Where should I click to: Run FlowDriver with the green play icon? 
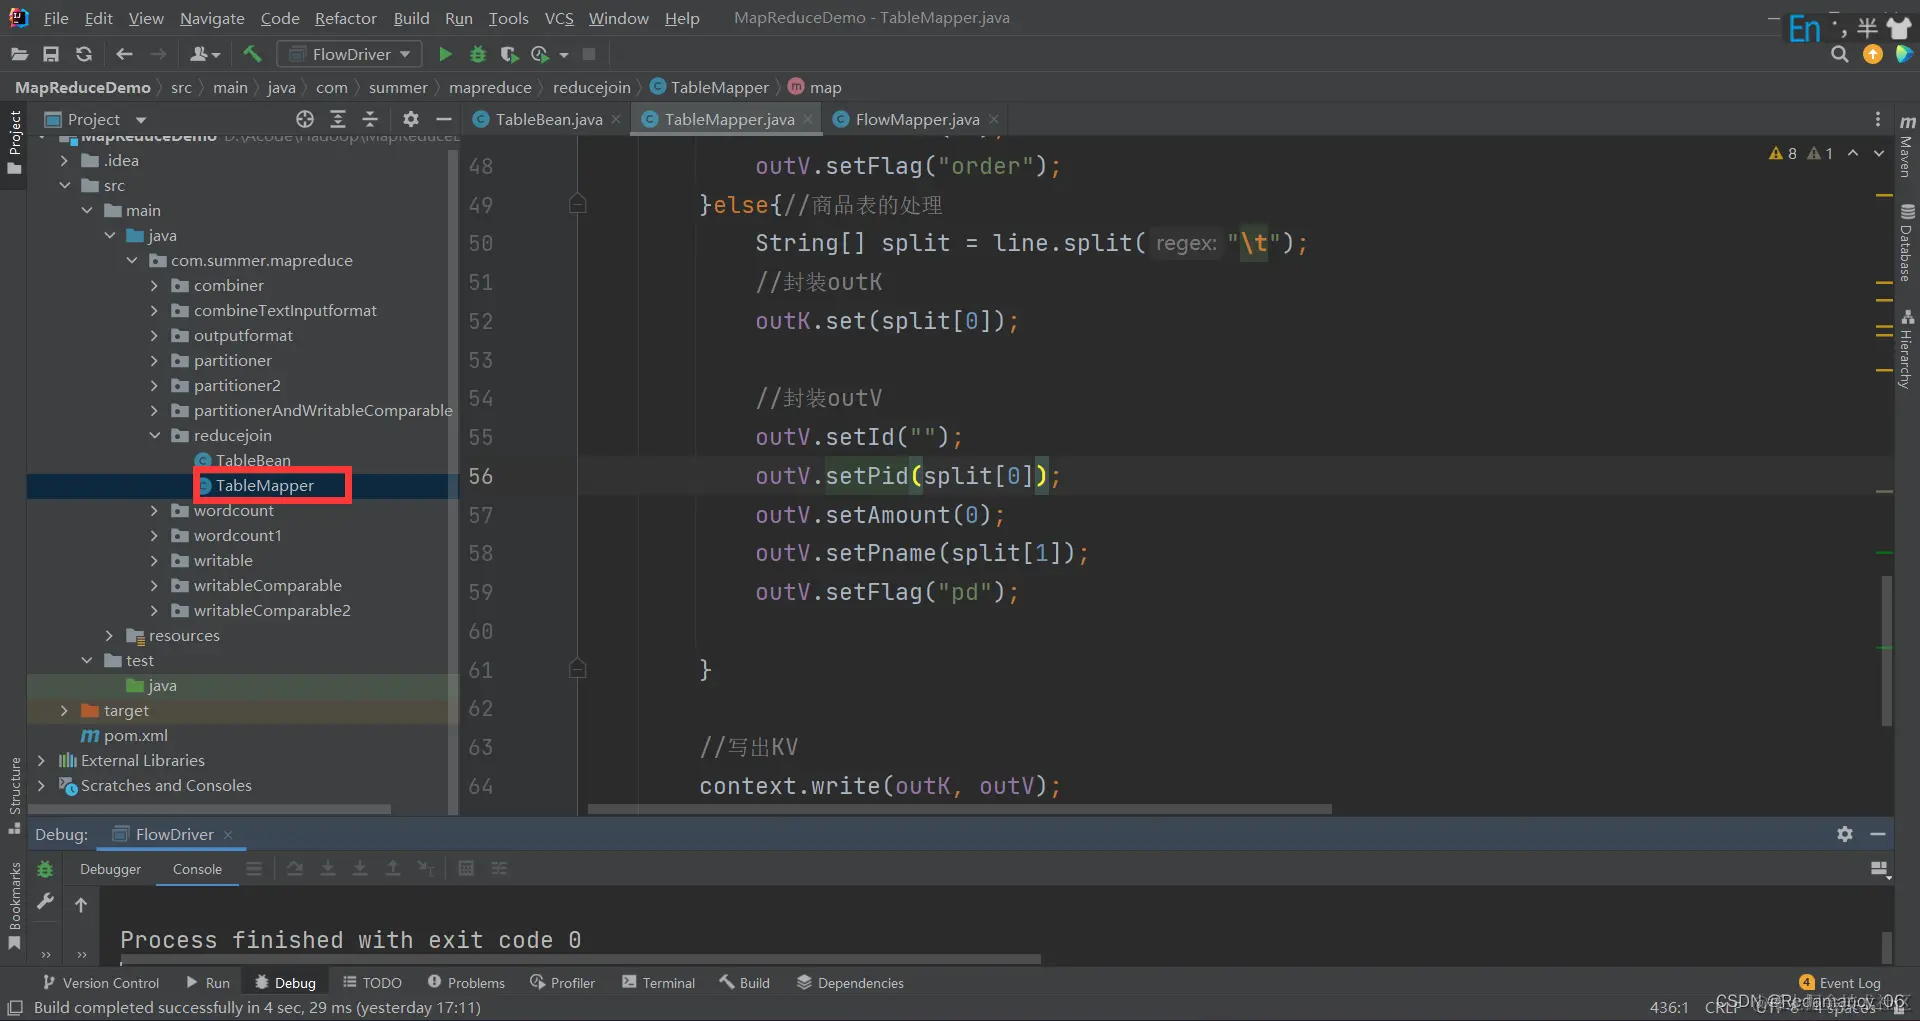[446, 54]
